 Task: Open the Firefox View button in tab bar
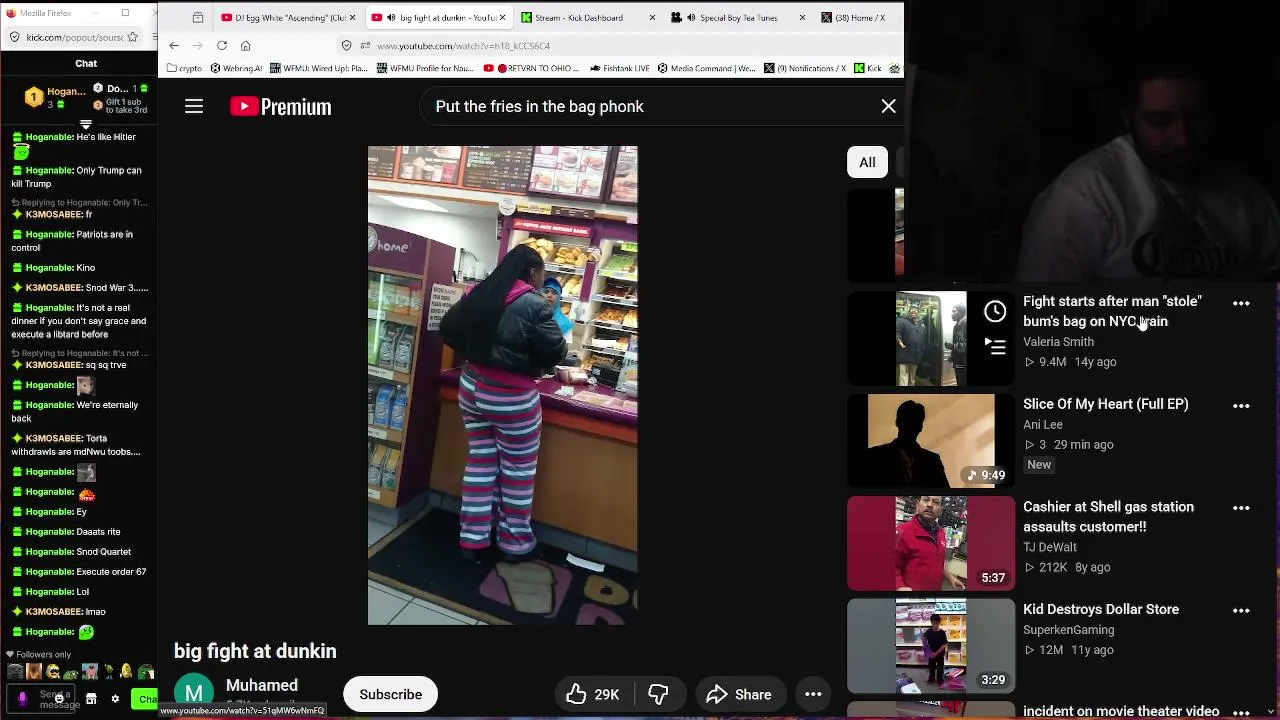[198, 17]
